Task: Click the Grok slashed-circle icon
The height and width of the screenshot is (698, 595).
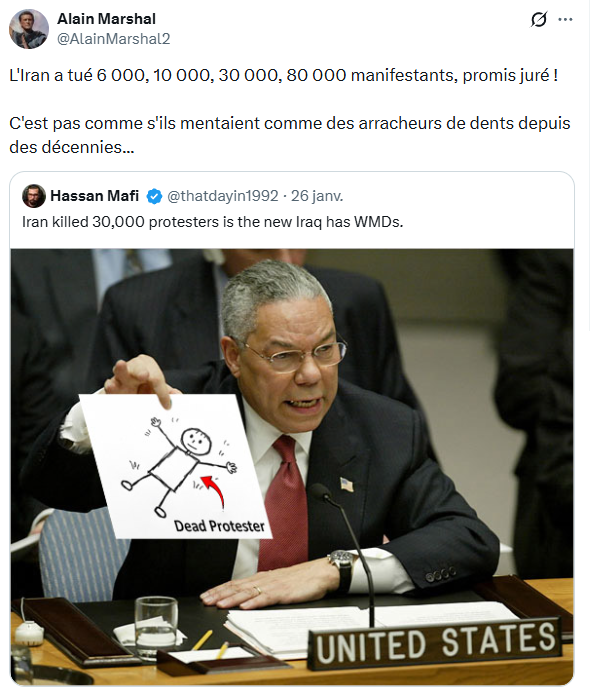Action: click(538, 20)
